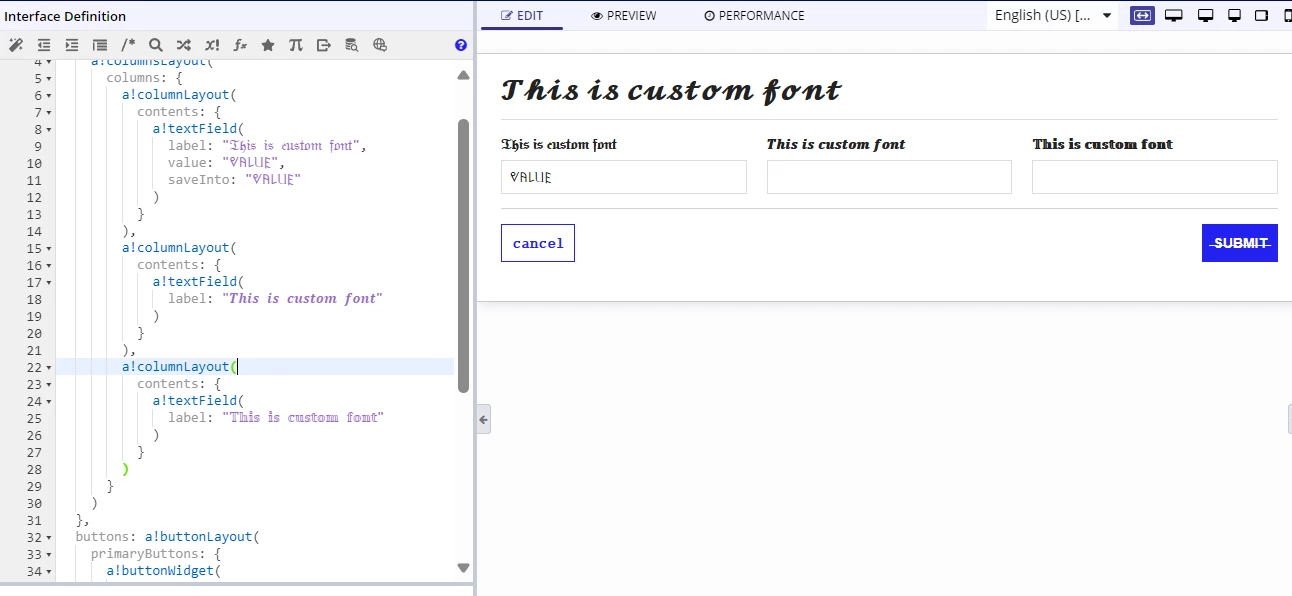This screenshot has width=1292, height=596.
Task: Click label string on code line 25
Action: click(x=303, y=418)
